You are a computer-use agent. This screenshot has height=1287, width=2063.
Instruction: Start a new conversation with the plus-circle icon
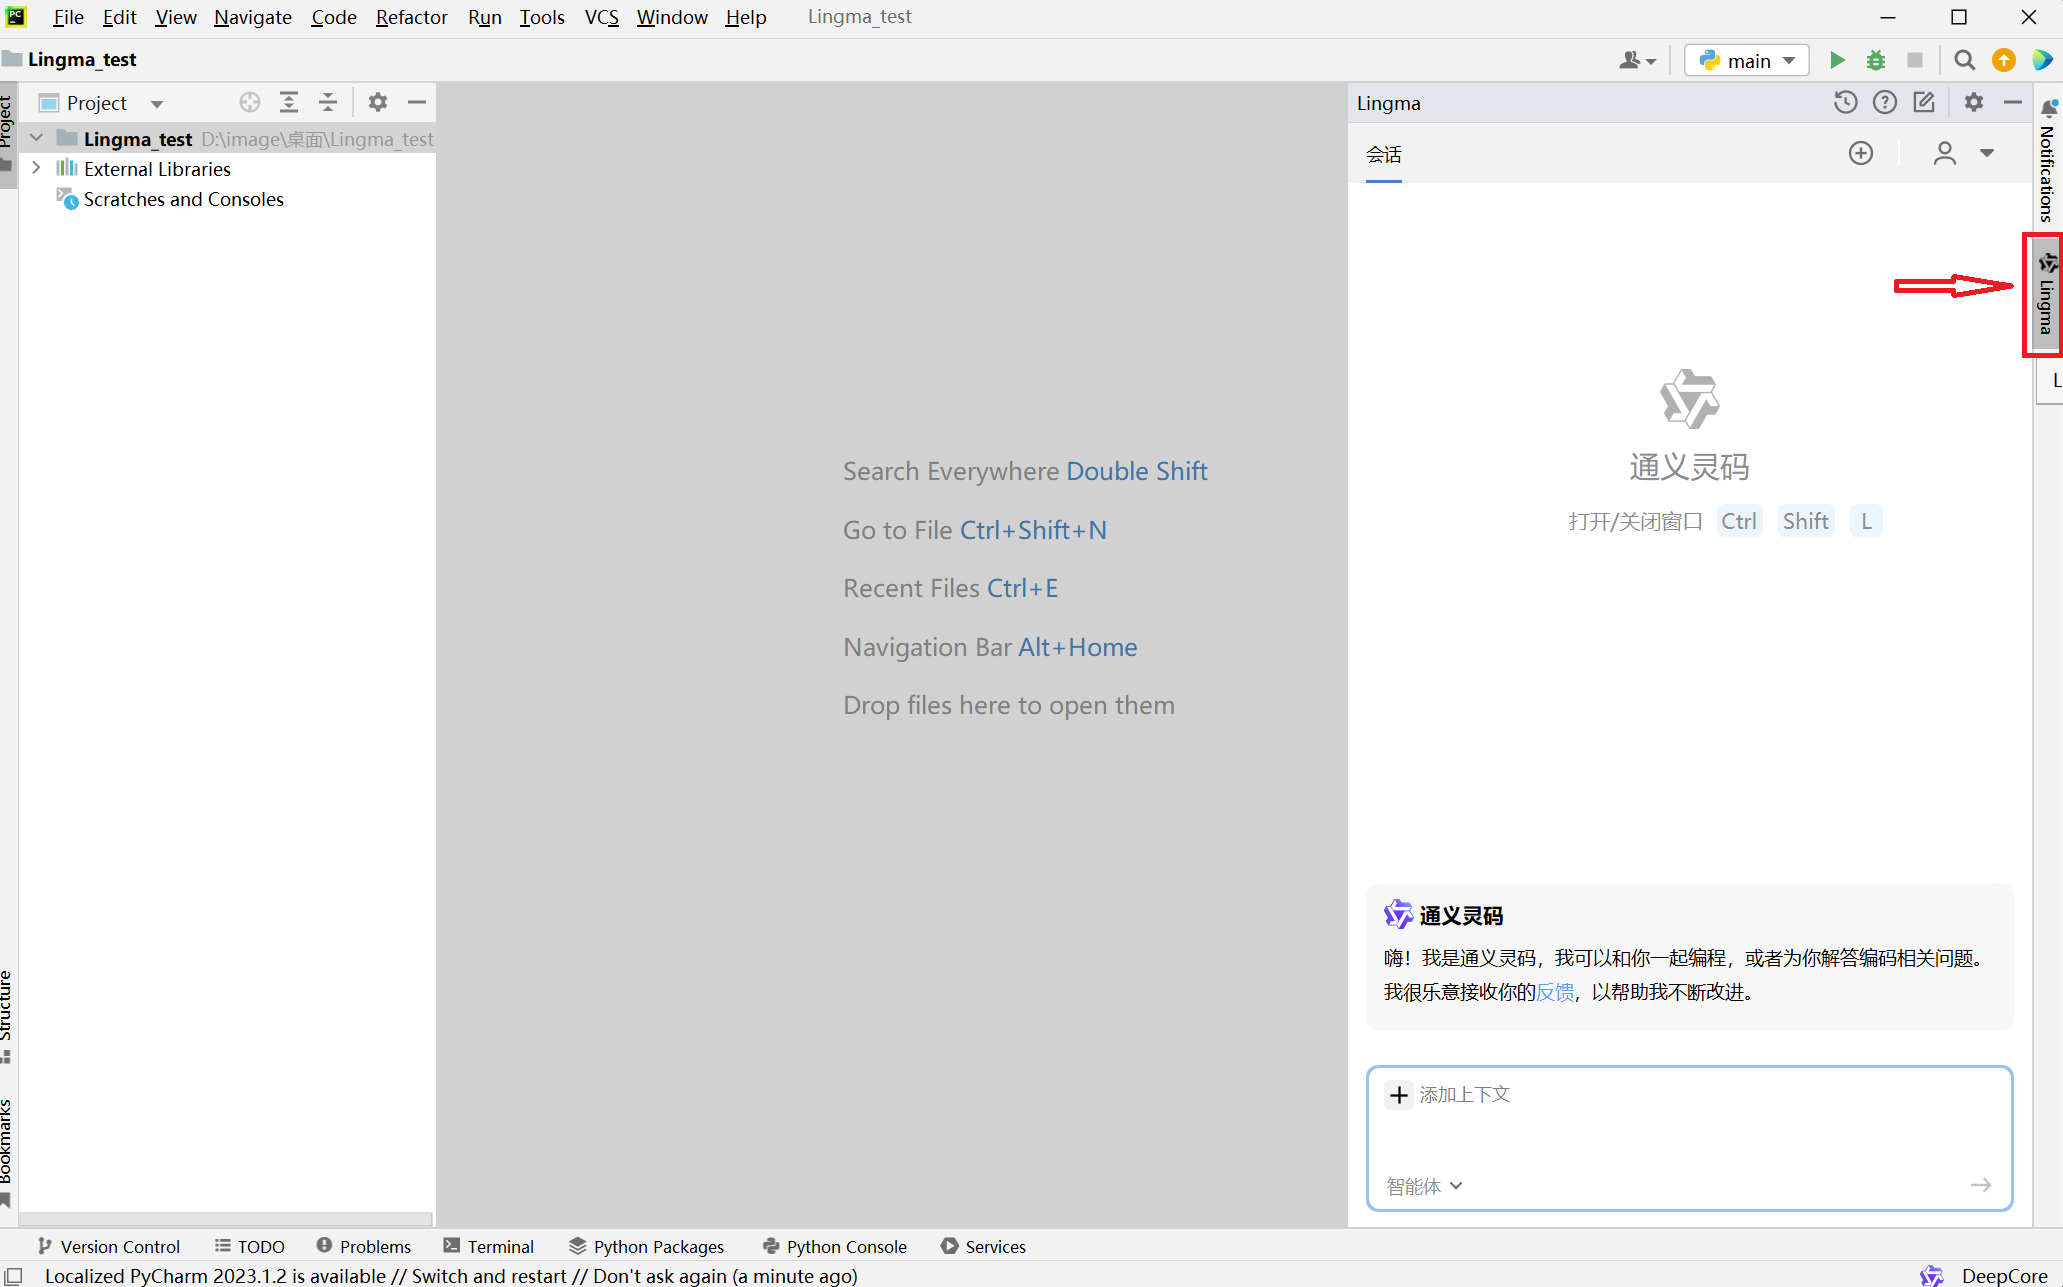coord(1860,153)
